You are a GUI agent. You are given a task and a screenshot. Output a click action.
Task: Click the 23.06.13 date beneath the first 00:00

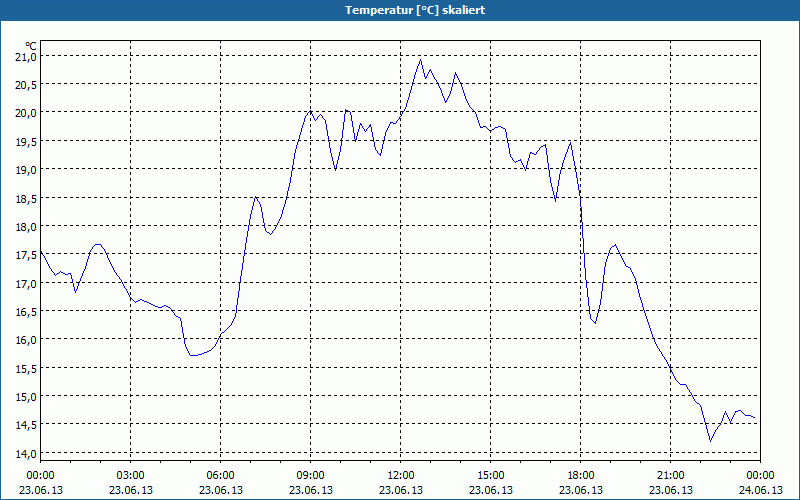tap(41, 490)
